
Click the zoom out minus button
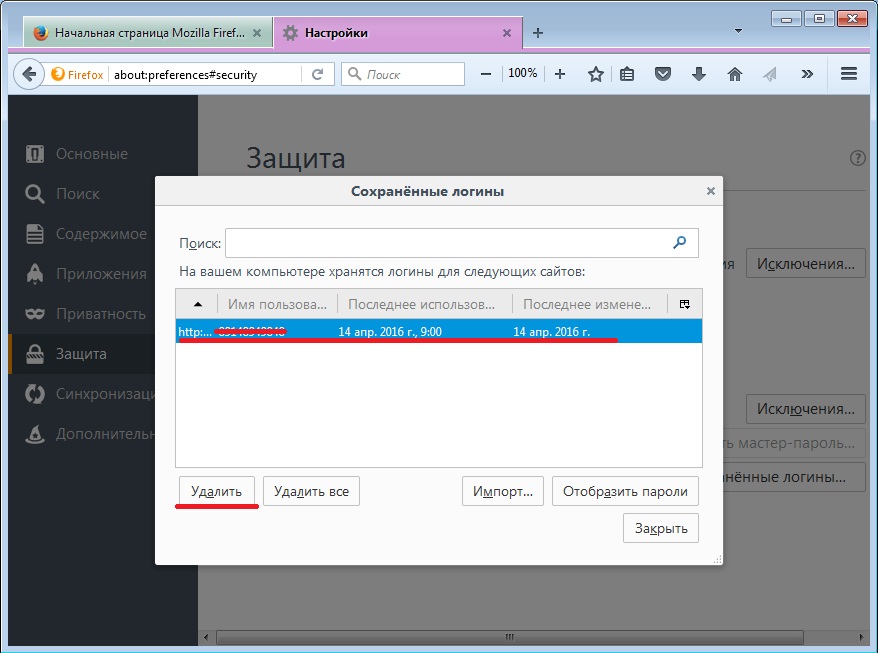click(485, 74)
